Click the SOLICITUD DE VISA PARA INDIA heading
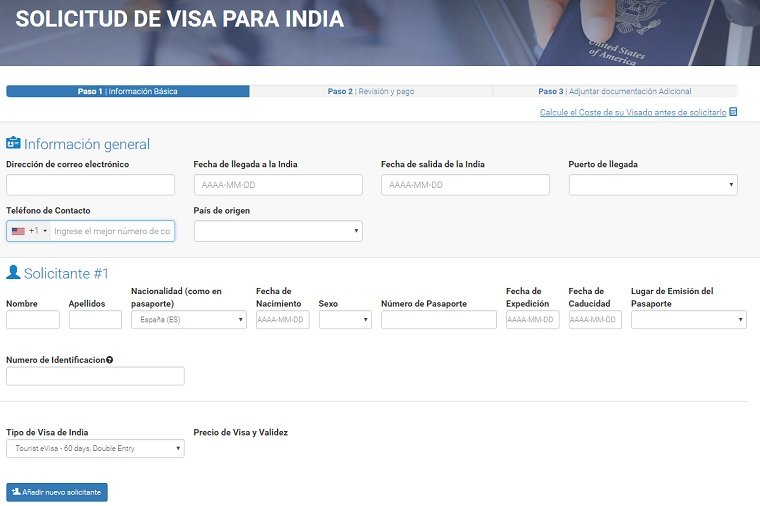 [x=179, y=19]
